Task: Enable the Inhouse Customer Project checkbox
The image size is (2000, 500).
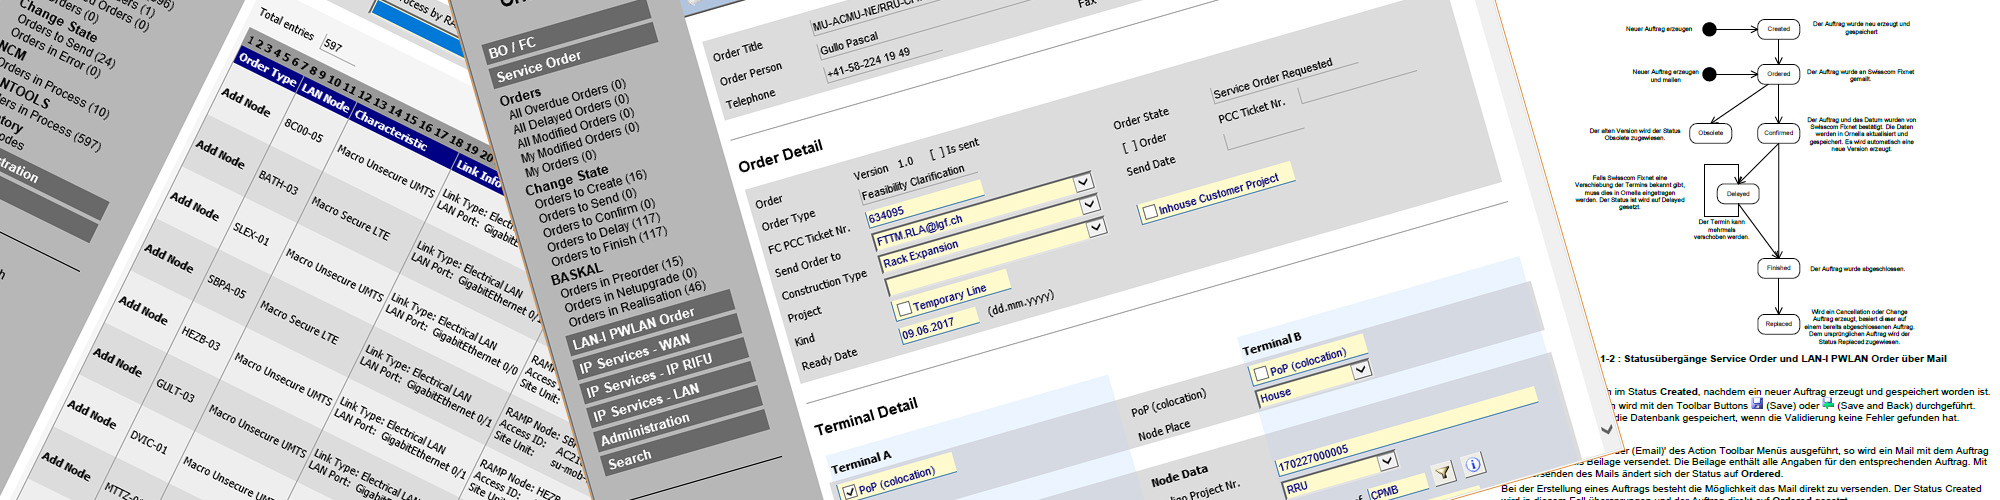Action: pos(1150,212)
